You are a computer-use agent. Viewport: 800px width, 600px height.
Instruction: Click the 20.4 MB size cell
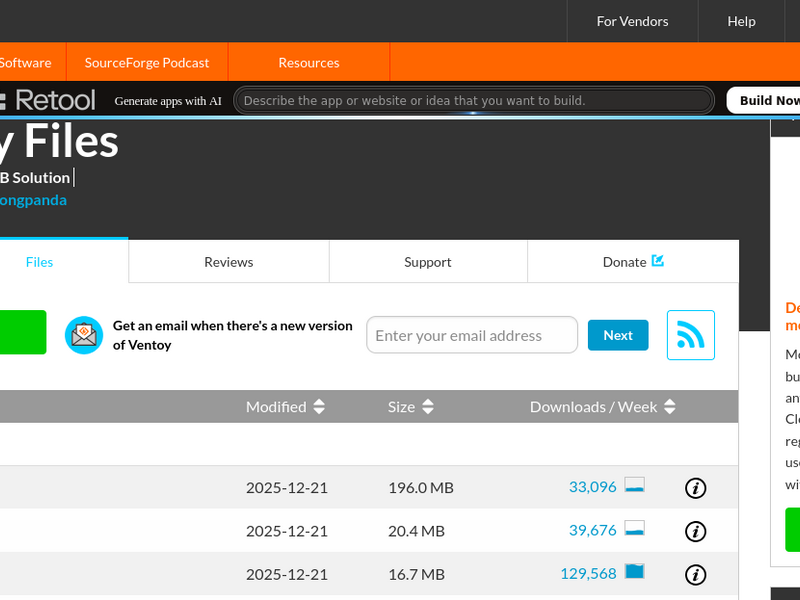(416, 531)
